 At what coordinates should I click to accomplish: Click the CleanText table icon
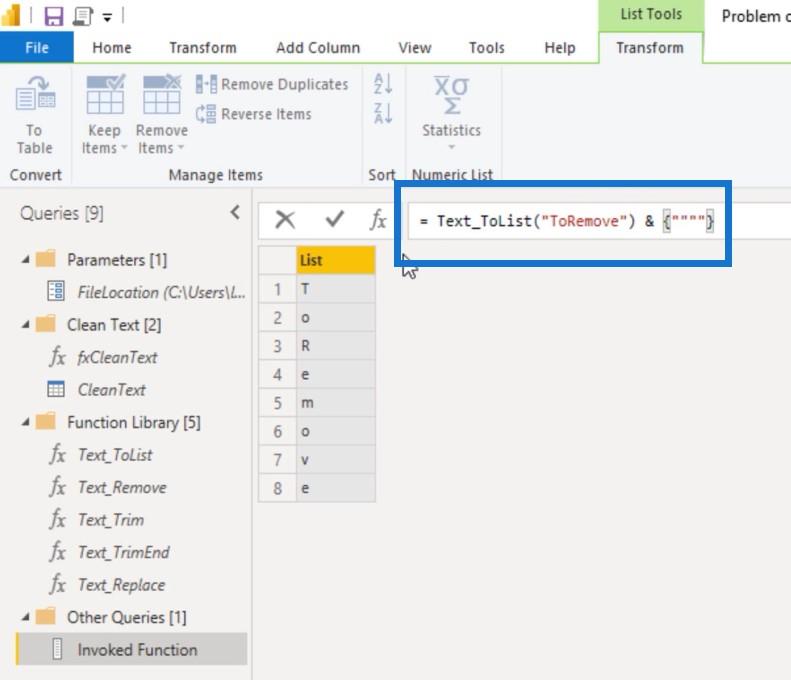pos(55,389)
